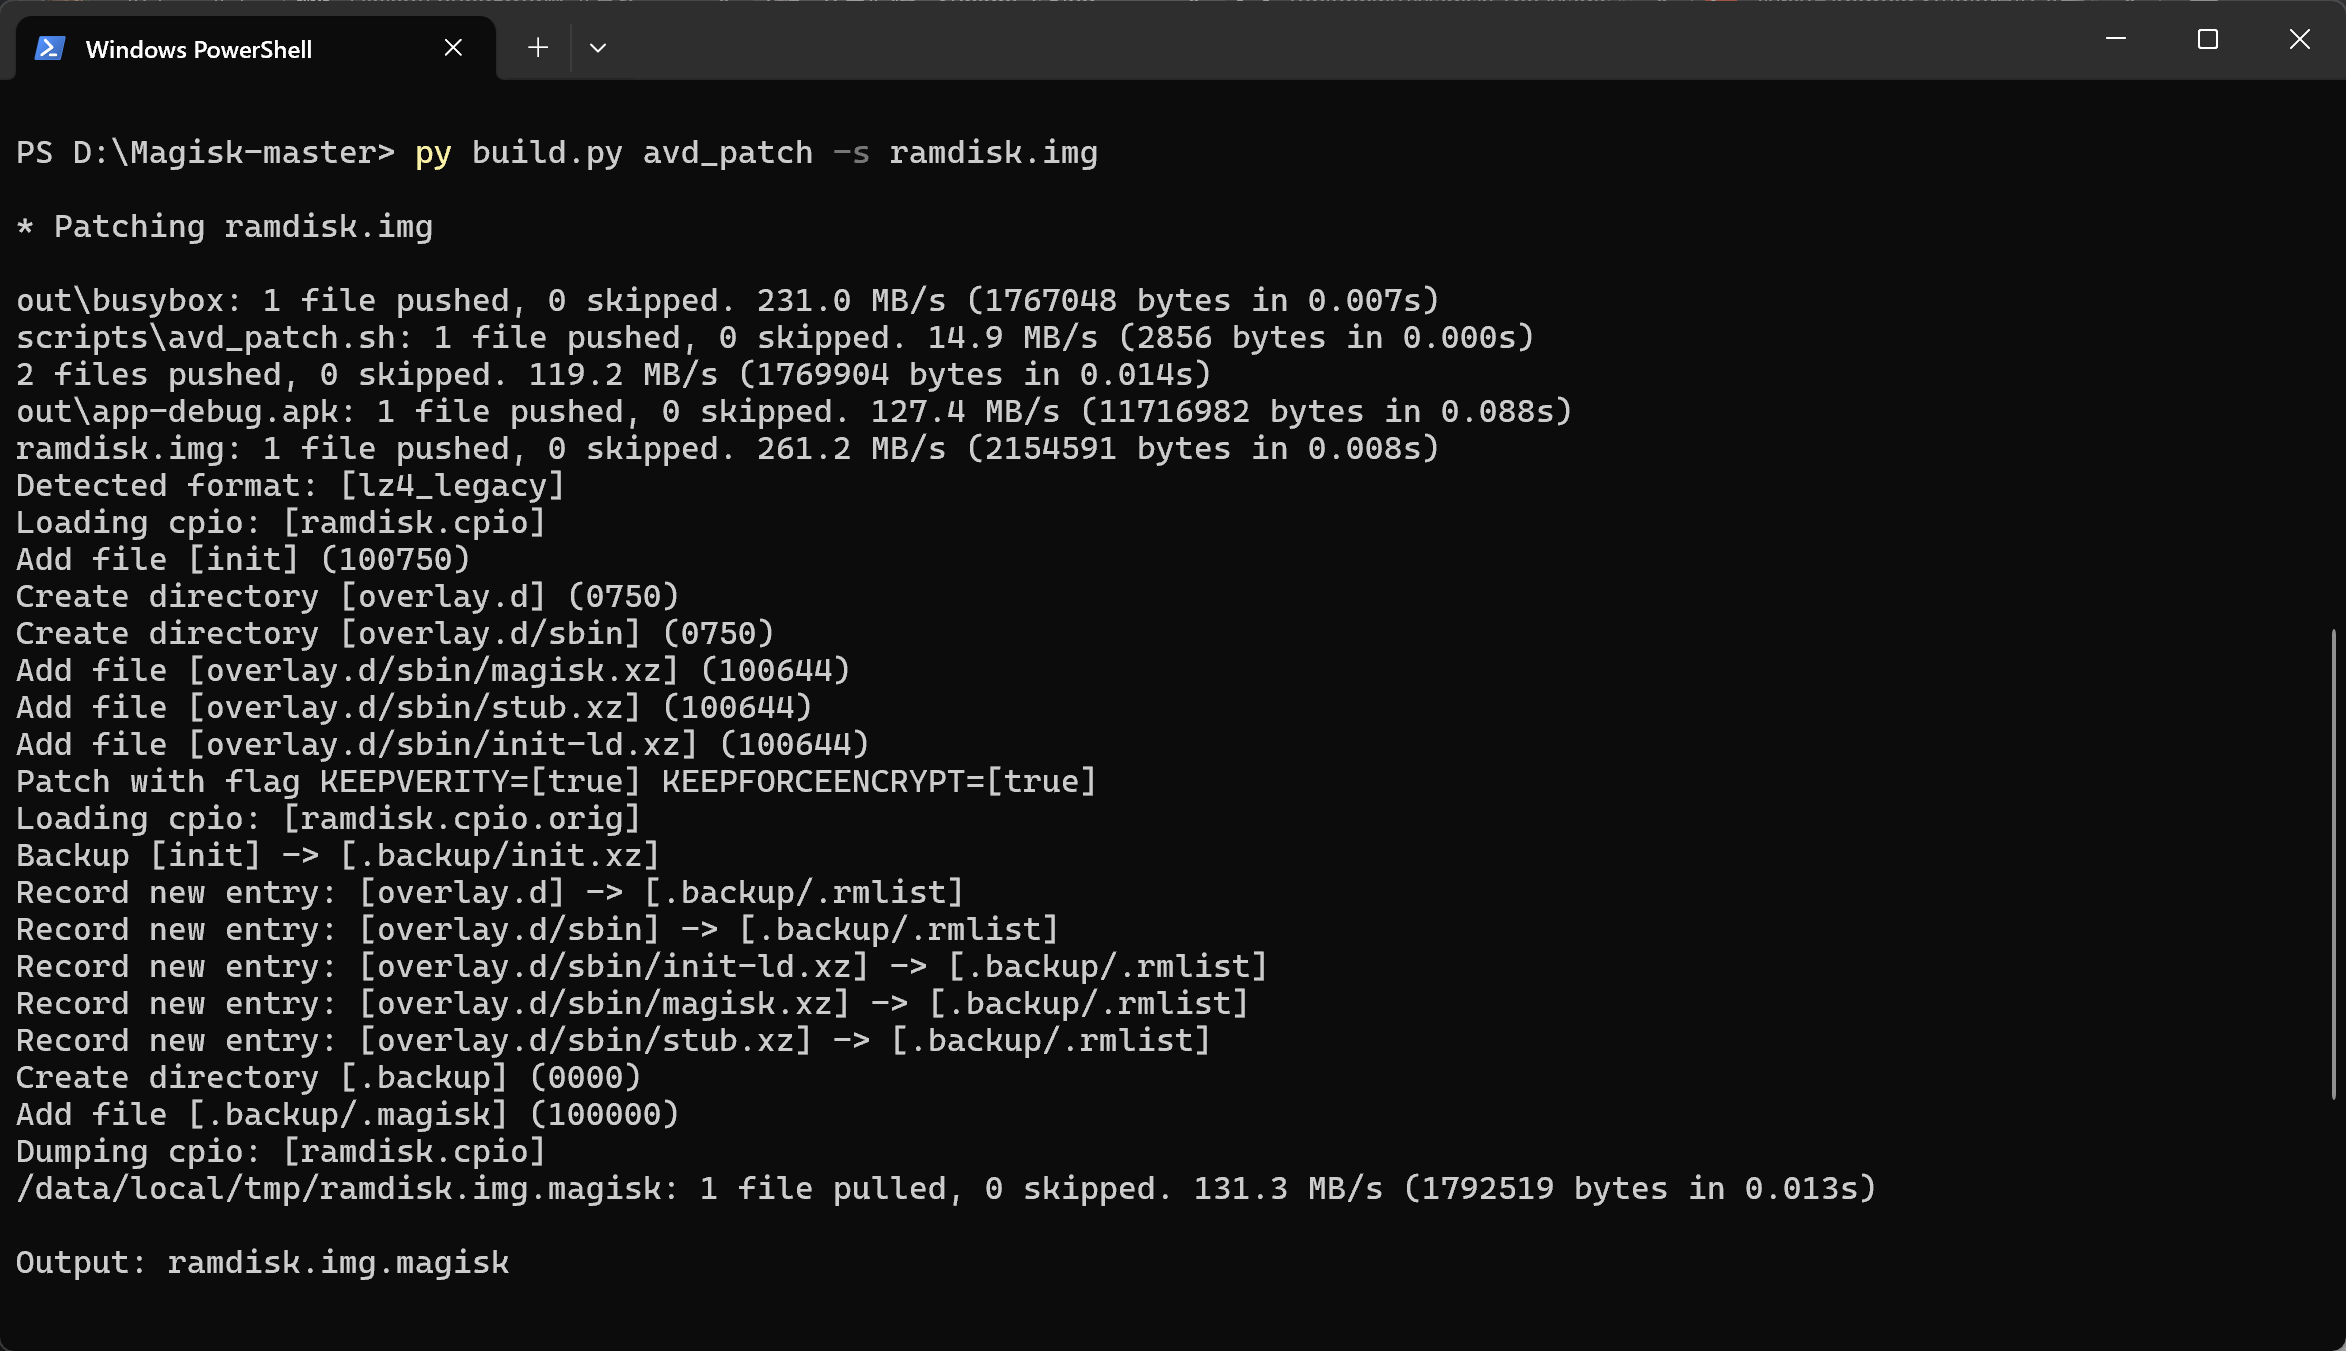
Task: Minimize the terminal window
Action: (x=2115, y=39)
